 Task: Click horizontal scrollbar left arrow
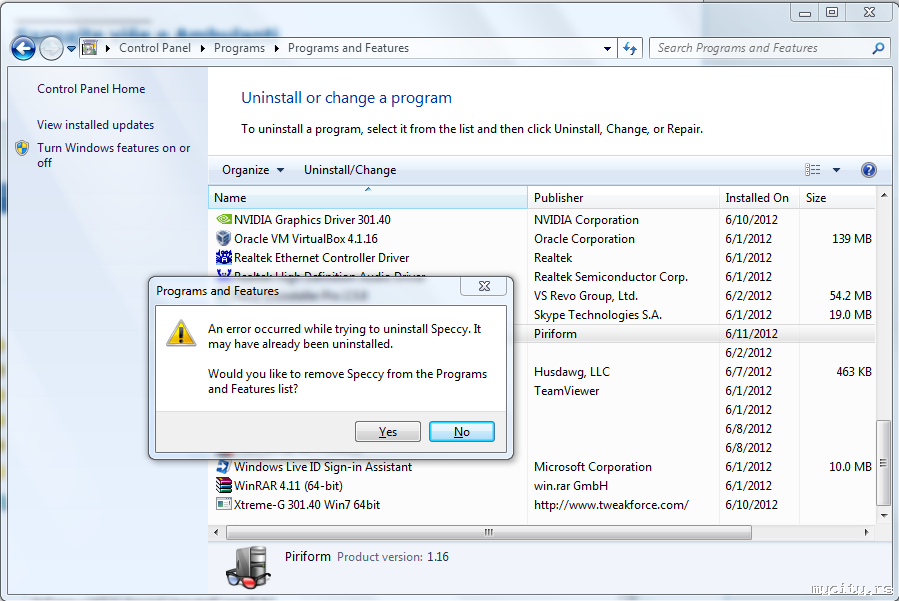pos(216,533)
